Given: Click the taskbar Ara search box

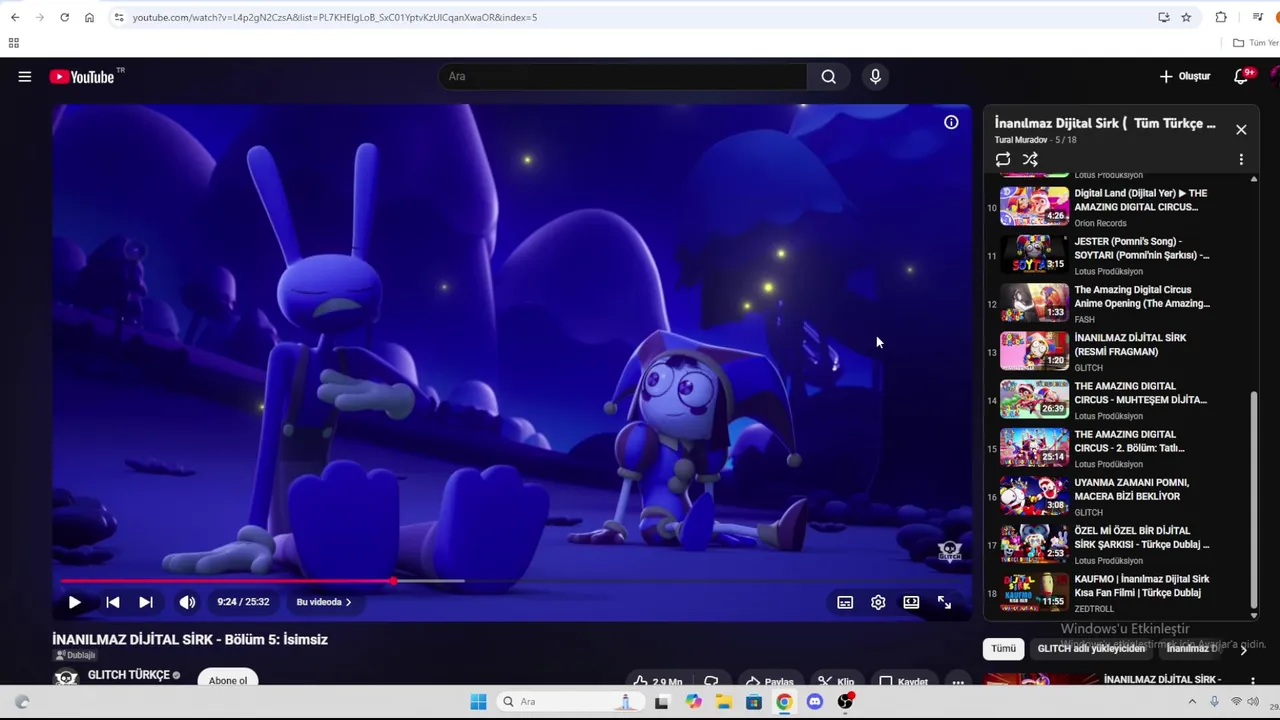Looking at the screenshot, I should (x=570, y=702).
